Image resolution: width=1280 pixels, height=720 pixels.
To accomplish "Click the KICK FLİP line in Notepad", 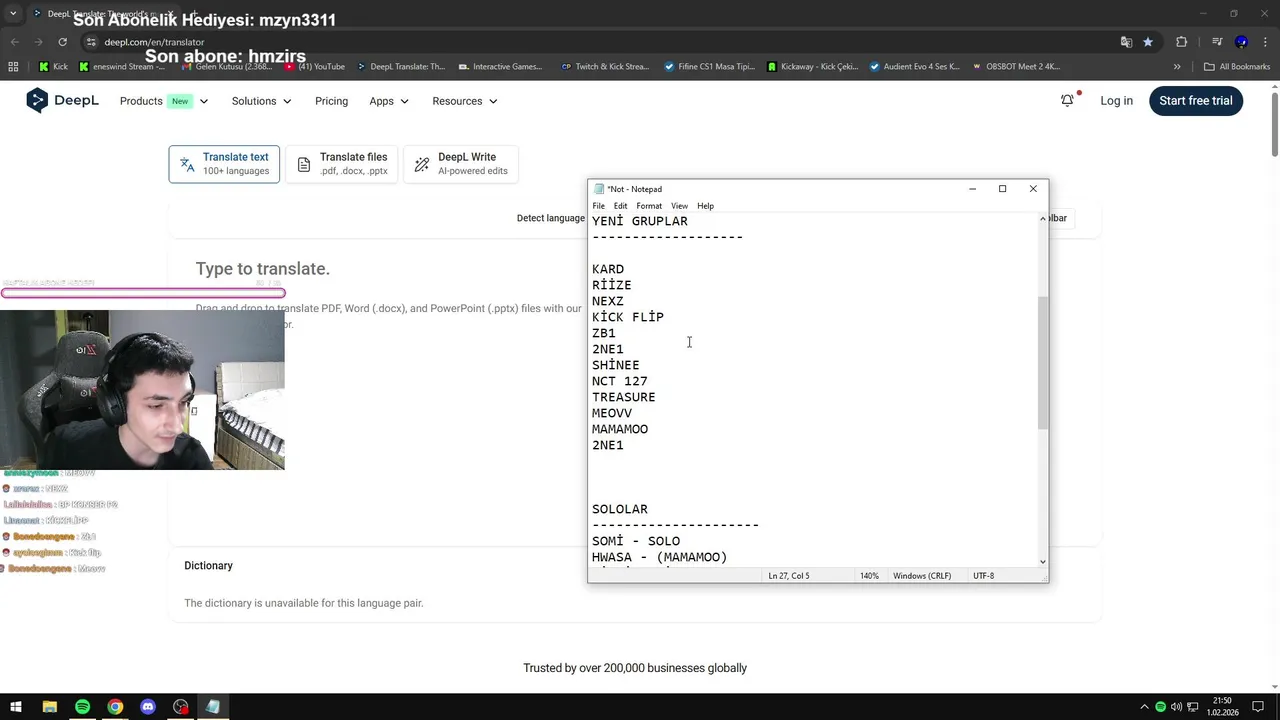I will (x=627, y=317).
